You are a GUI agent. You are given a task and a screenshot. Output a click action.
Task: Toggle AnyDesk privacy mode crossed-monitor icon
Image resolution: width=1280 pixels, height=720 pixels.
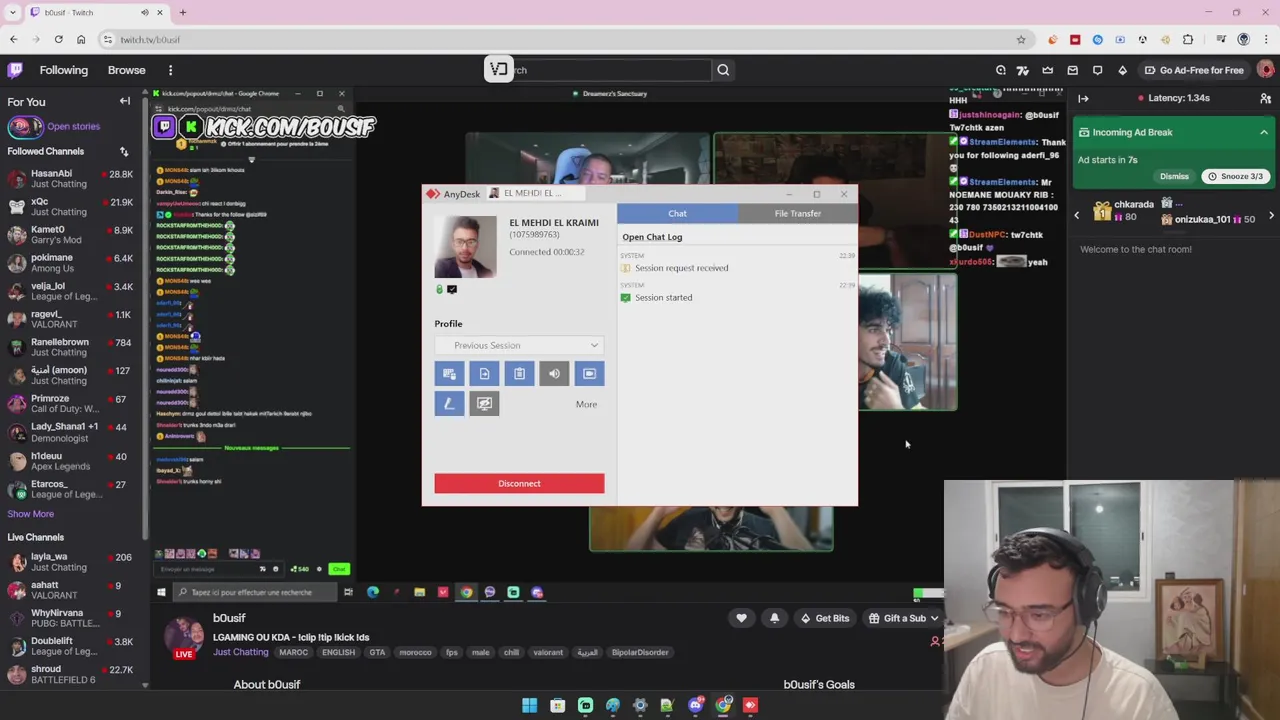tap(484, 404)
